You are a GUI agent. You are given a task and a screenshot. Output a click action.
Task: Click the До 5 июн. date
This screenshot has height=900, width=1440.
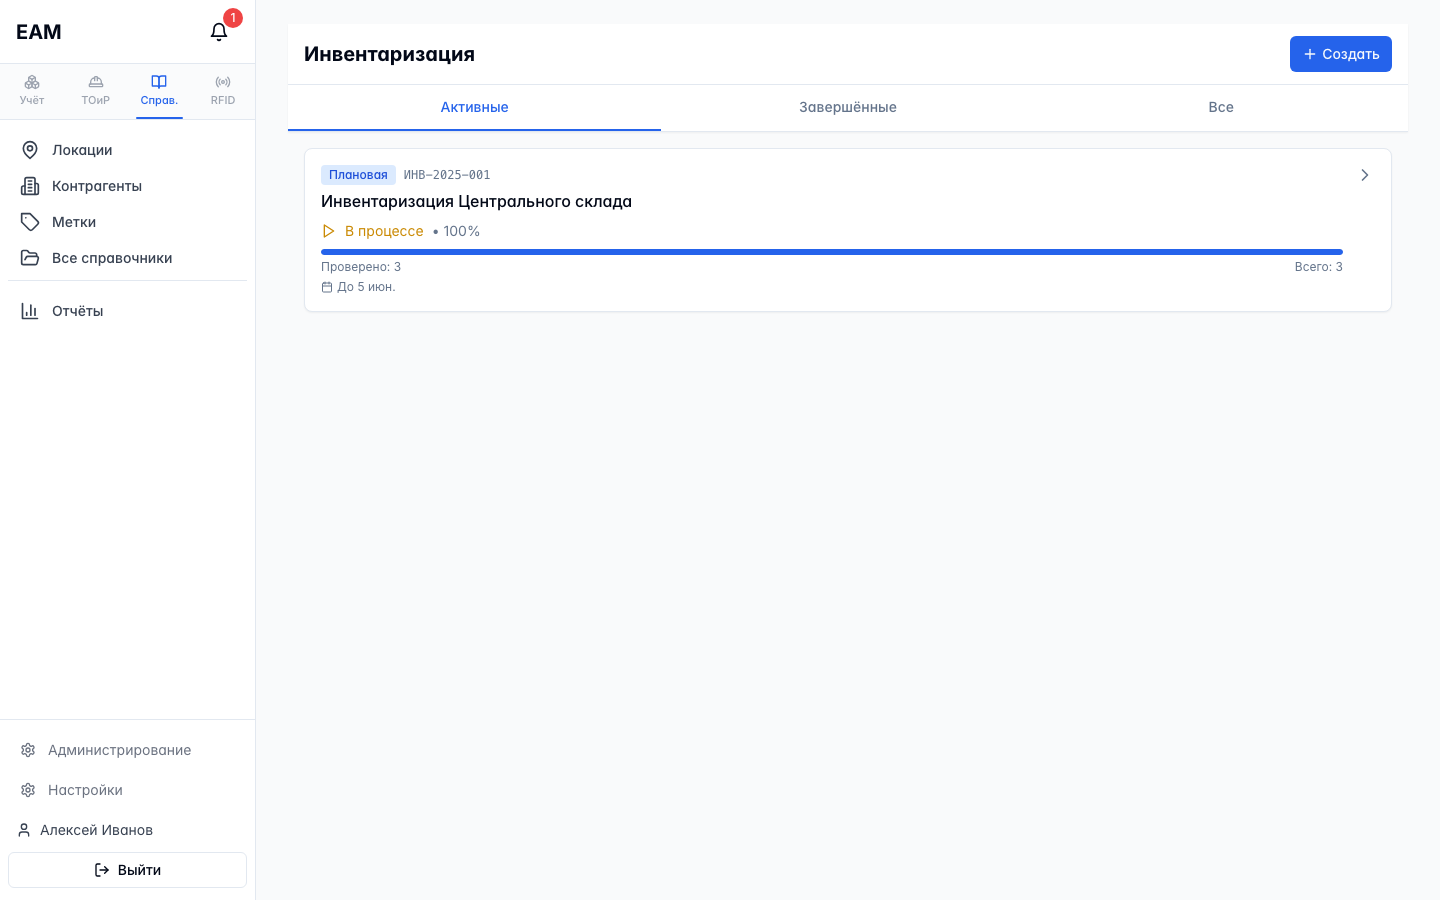click(x=366, y=287)
